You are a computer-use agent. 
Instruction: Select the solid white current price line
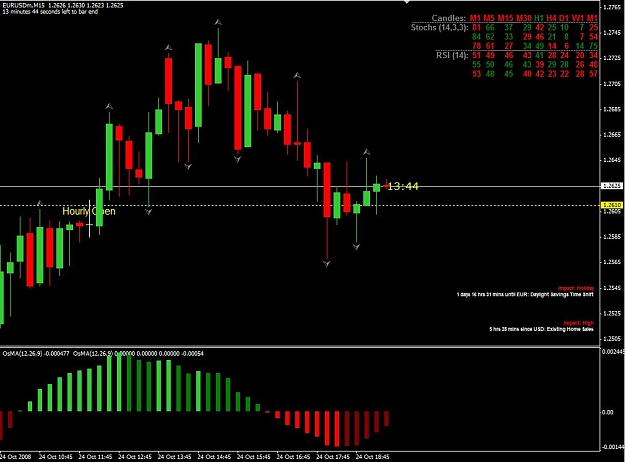(300, 186)
